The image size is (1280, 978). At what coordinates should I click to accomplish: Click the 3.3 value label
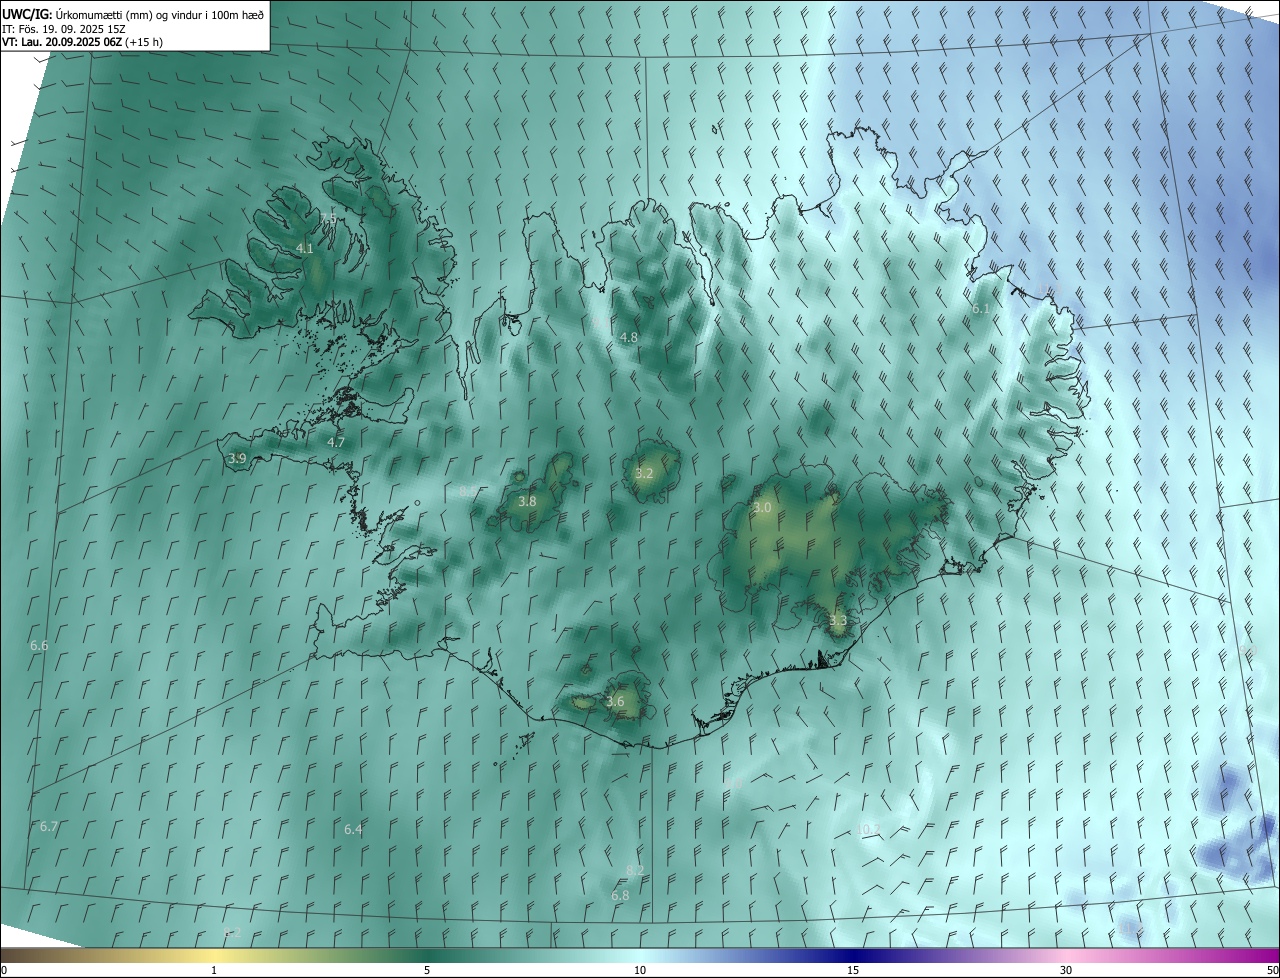tap(838, 621)
